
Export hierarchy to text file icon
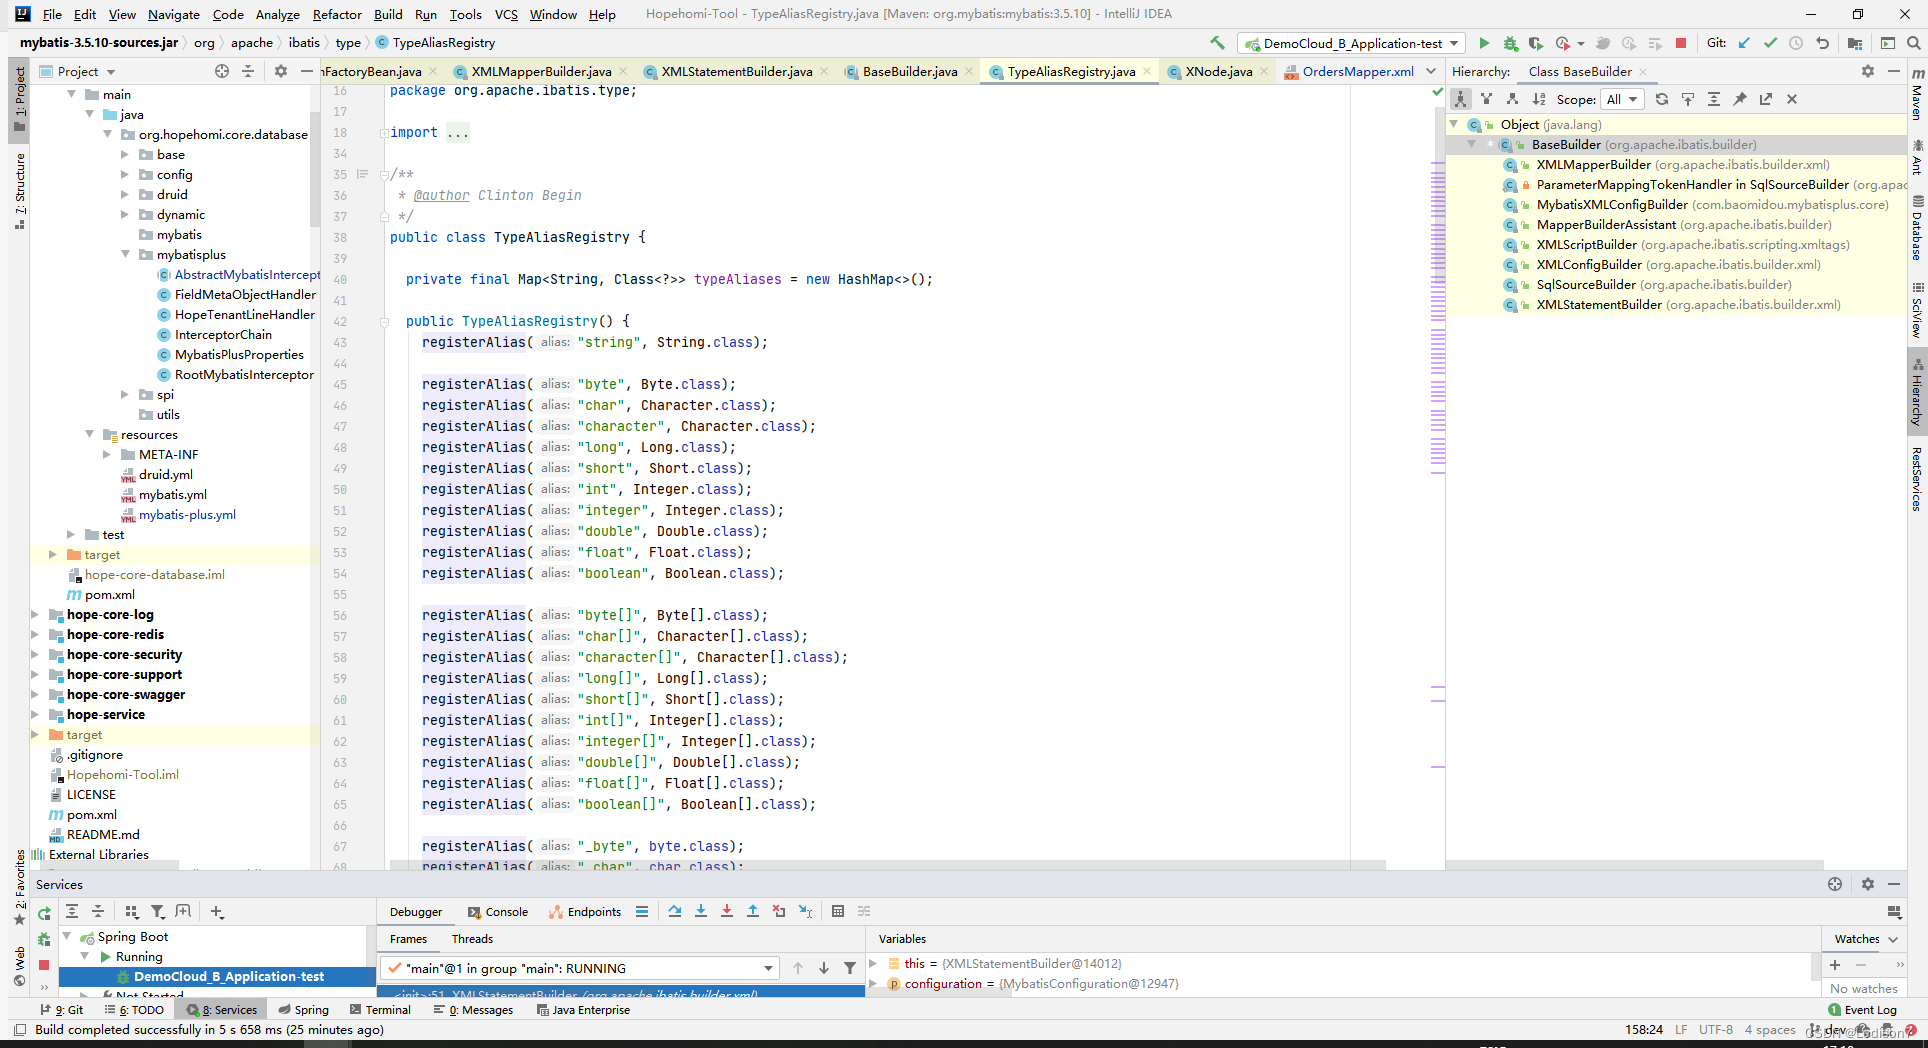point(1766,99)
